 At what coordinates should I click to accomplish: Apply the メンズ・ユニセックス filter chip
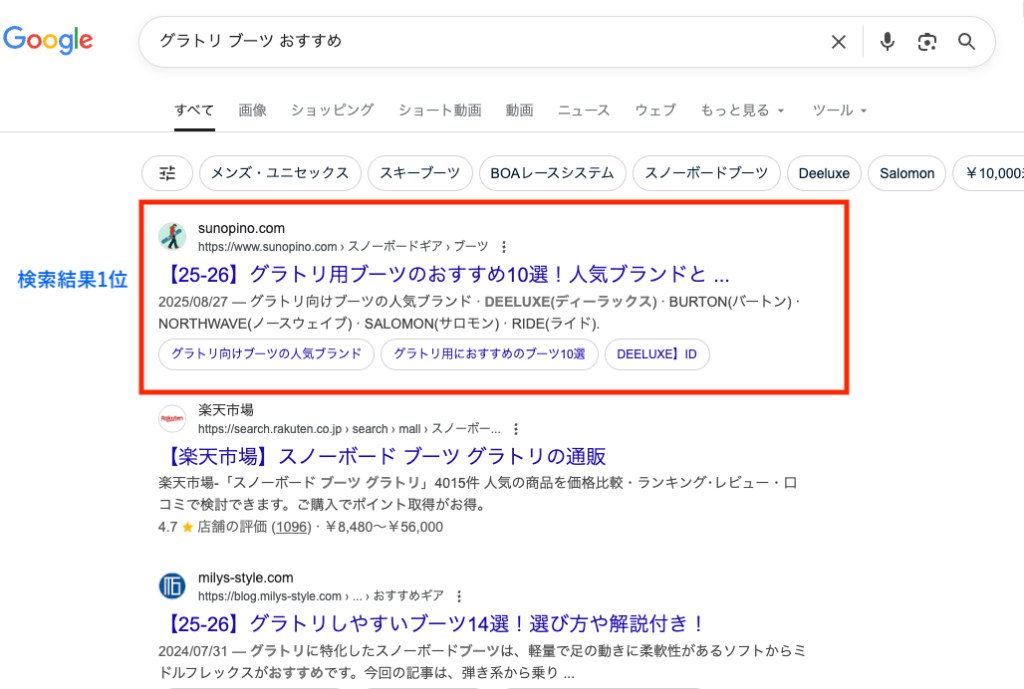pos(280,173)
